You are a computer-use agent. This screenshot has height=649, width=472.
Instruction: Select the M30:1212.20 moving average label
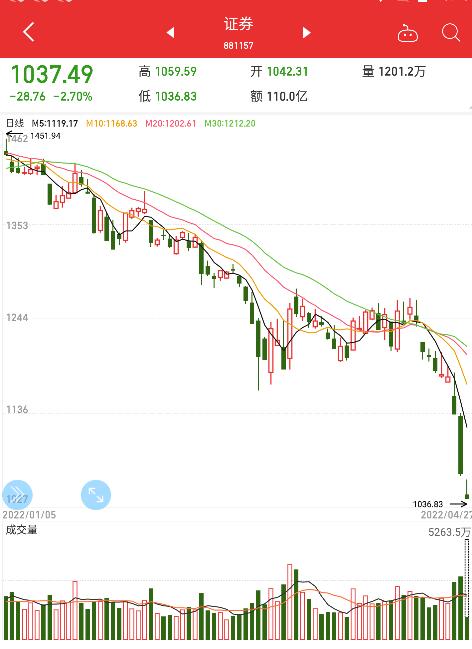[x=230, y=123]
